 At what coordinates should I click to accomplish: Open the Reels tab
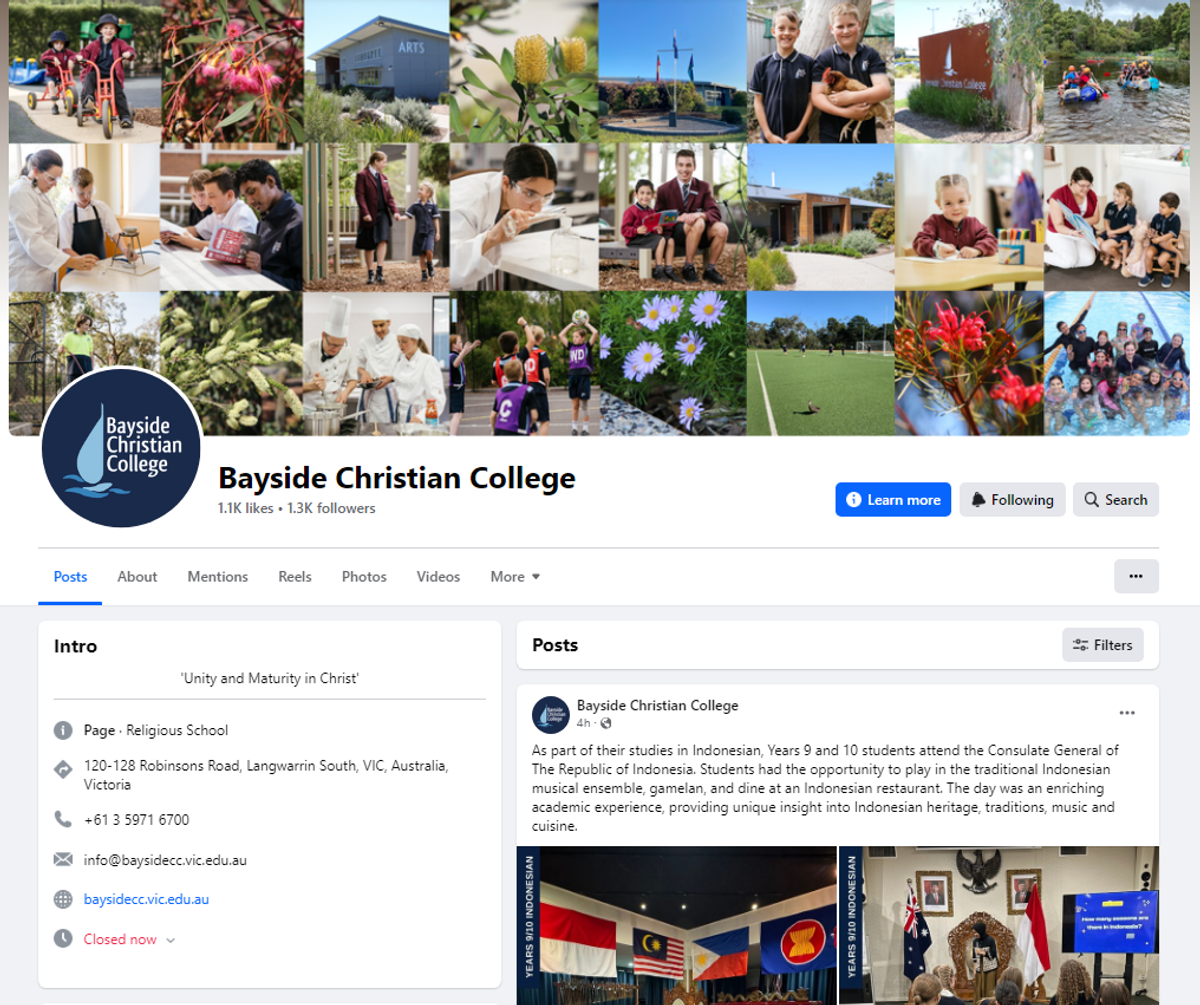coord(295,576)
